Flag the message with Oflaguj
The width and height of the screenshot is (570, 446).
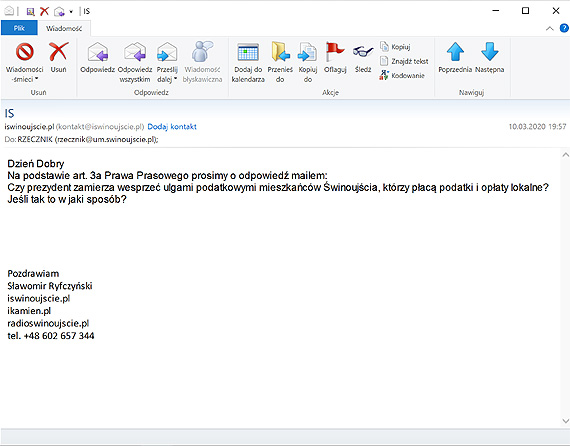(x=335, y=57)
